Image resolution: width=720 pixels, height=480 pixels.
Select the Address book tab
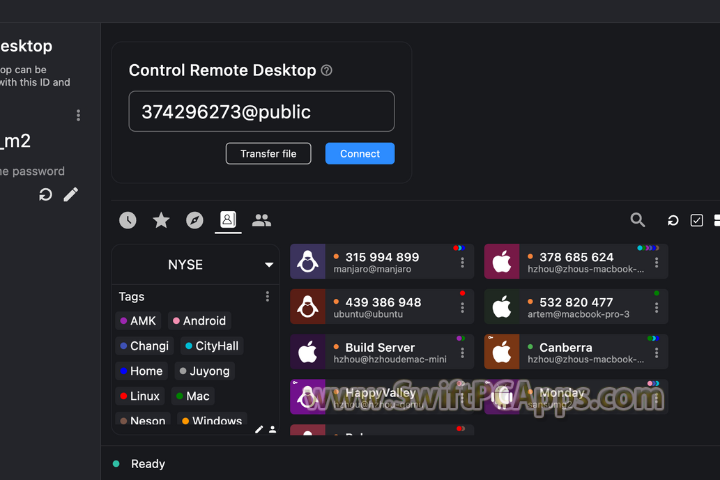(228, 220)
